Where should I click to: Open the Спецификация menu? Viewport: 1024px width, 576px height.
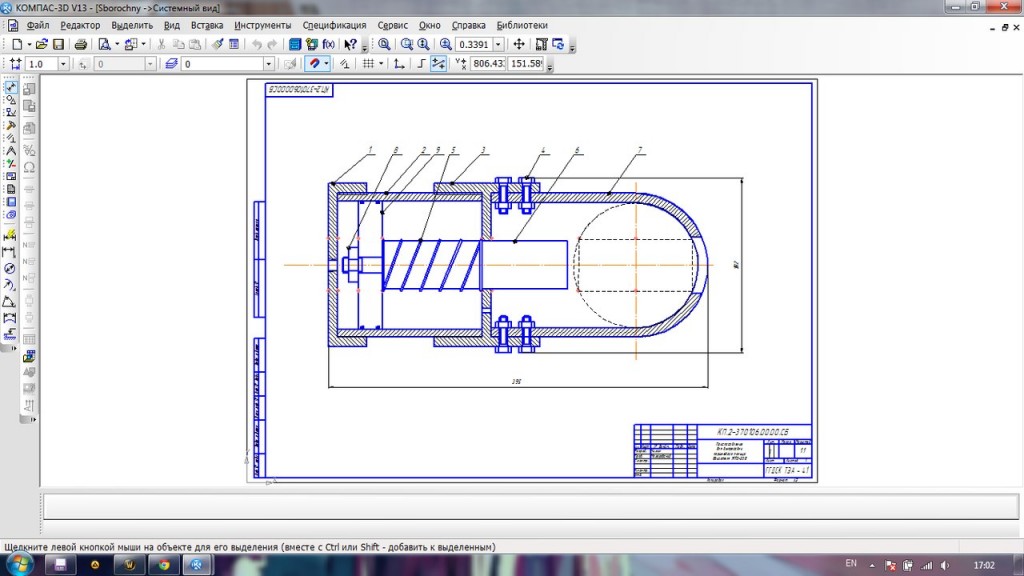[334, 25]
